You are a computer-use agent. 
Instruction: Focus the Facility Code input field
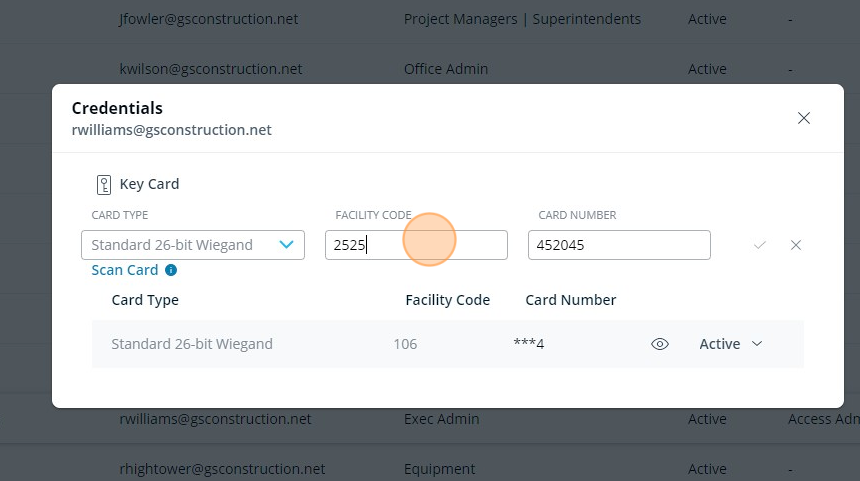pos(416,245)
